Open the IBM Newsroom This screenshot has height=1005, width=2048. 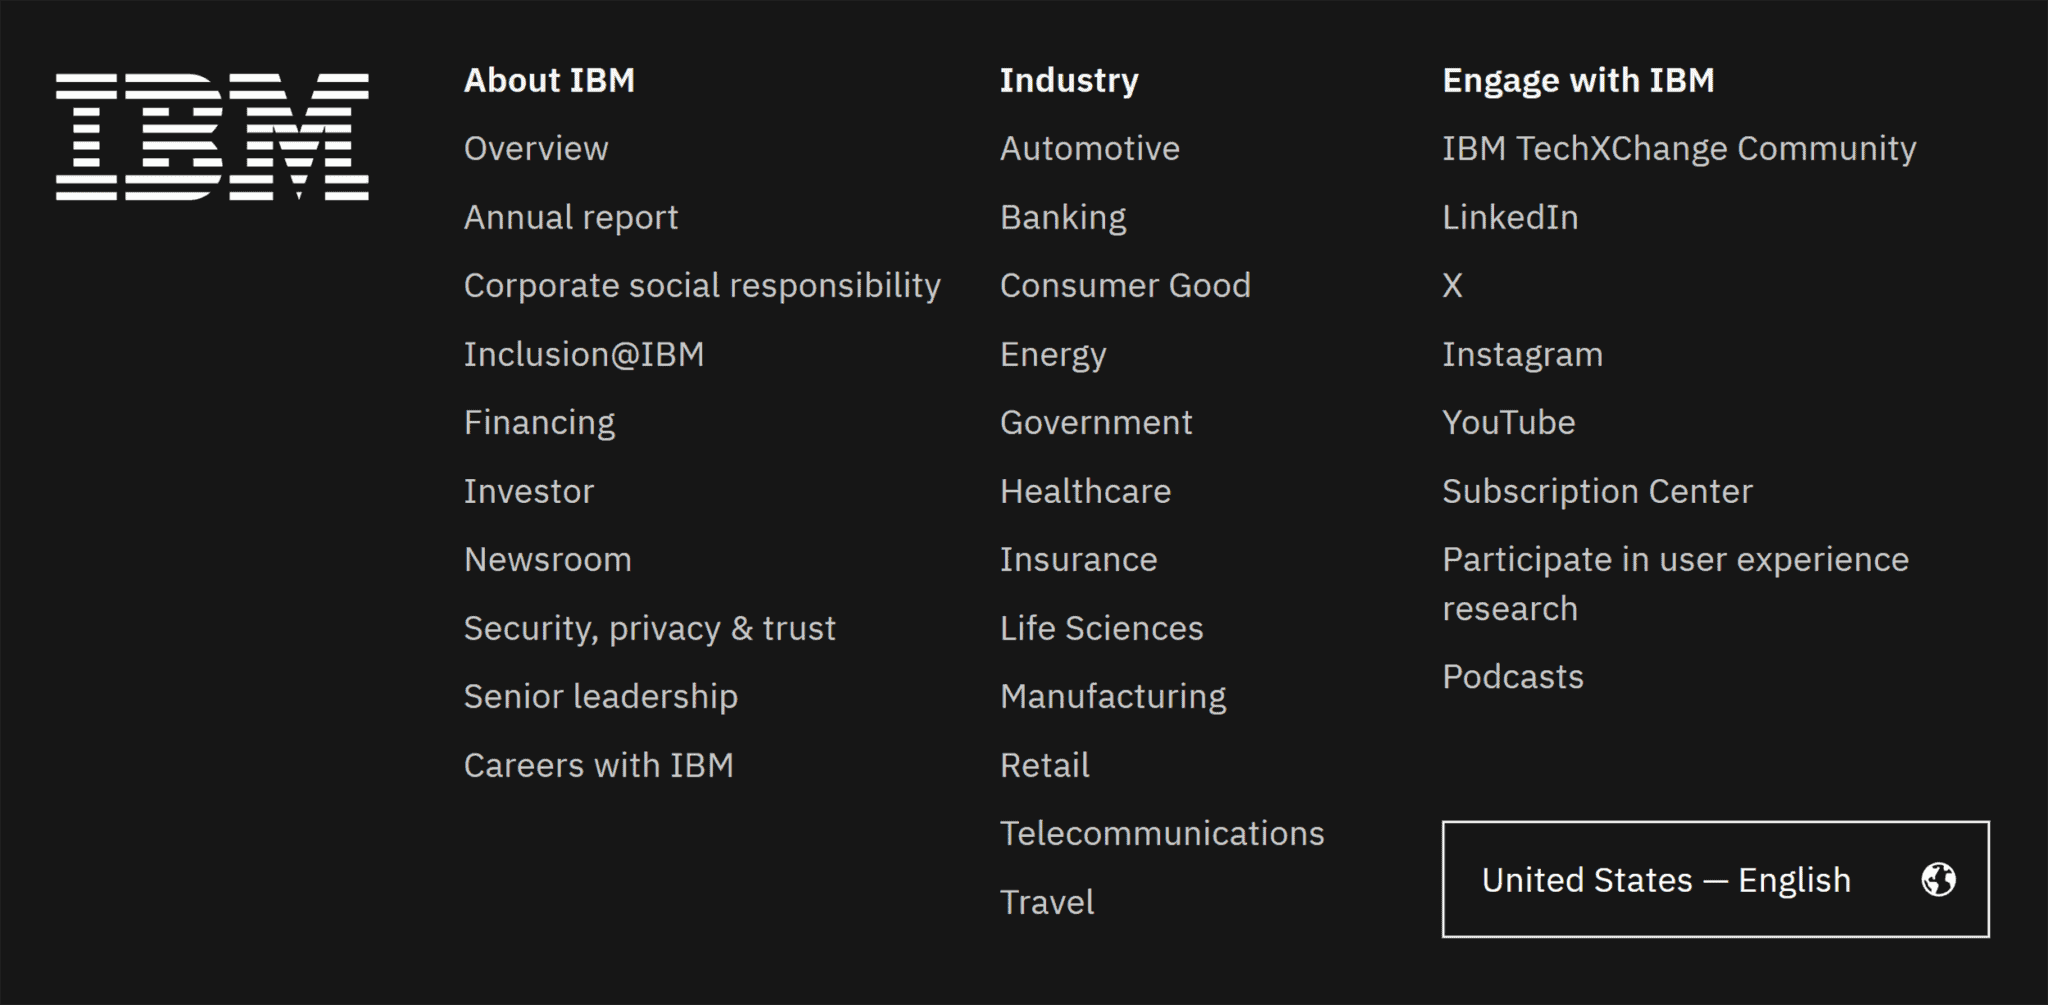click(548, 559)
